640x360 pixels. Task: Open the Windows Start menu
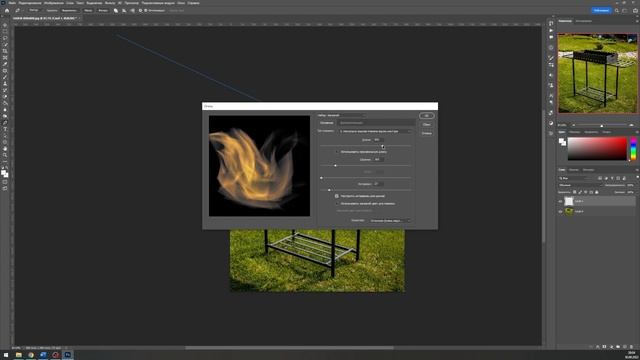click(x=6, y=355)
